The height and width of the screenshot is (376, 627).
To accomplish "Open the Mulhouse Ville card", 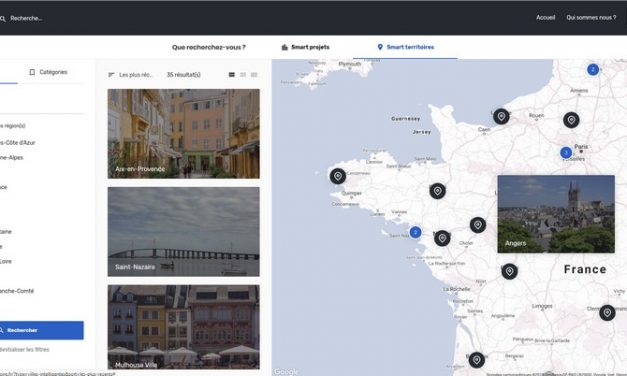I will [184, 327].
